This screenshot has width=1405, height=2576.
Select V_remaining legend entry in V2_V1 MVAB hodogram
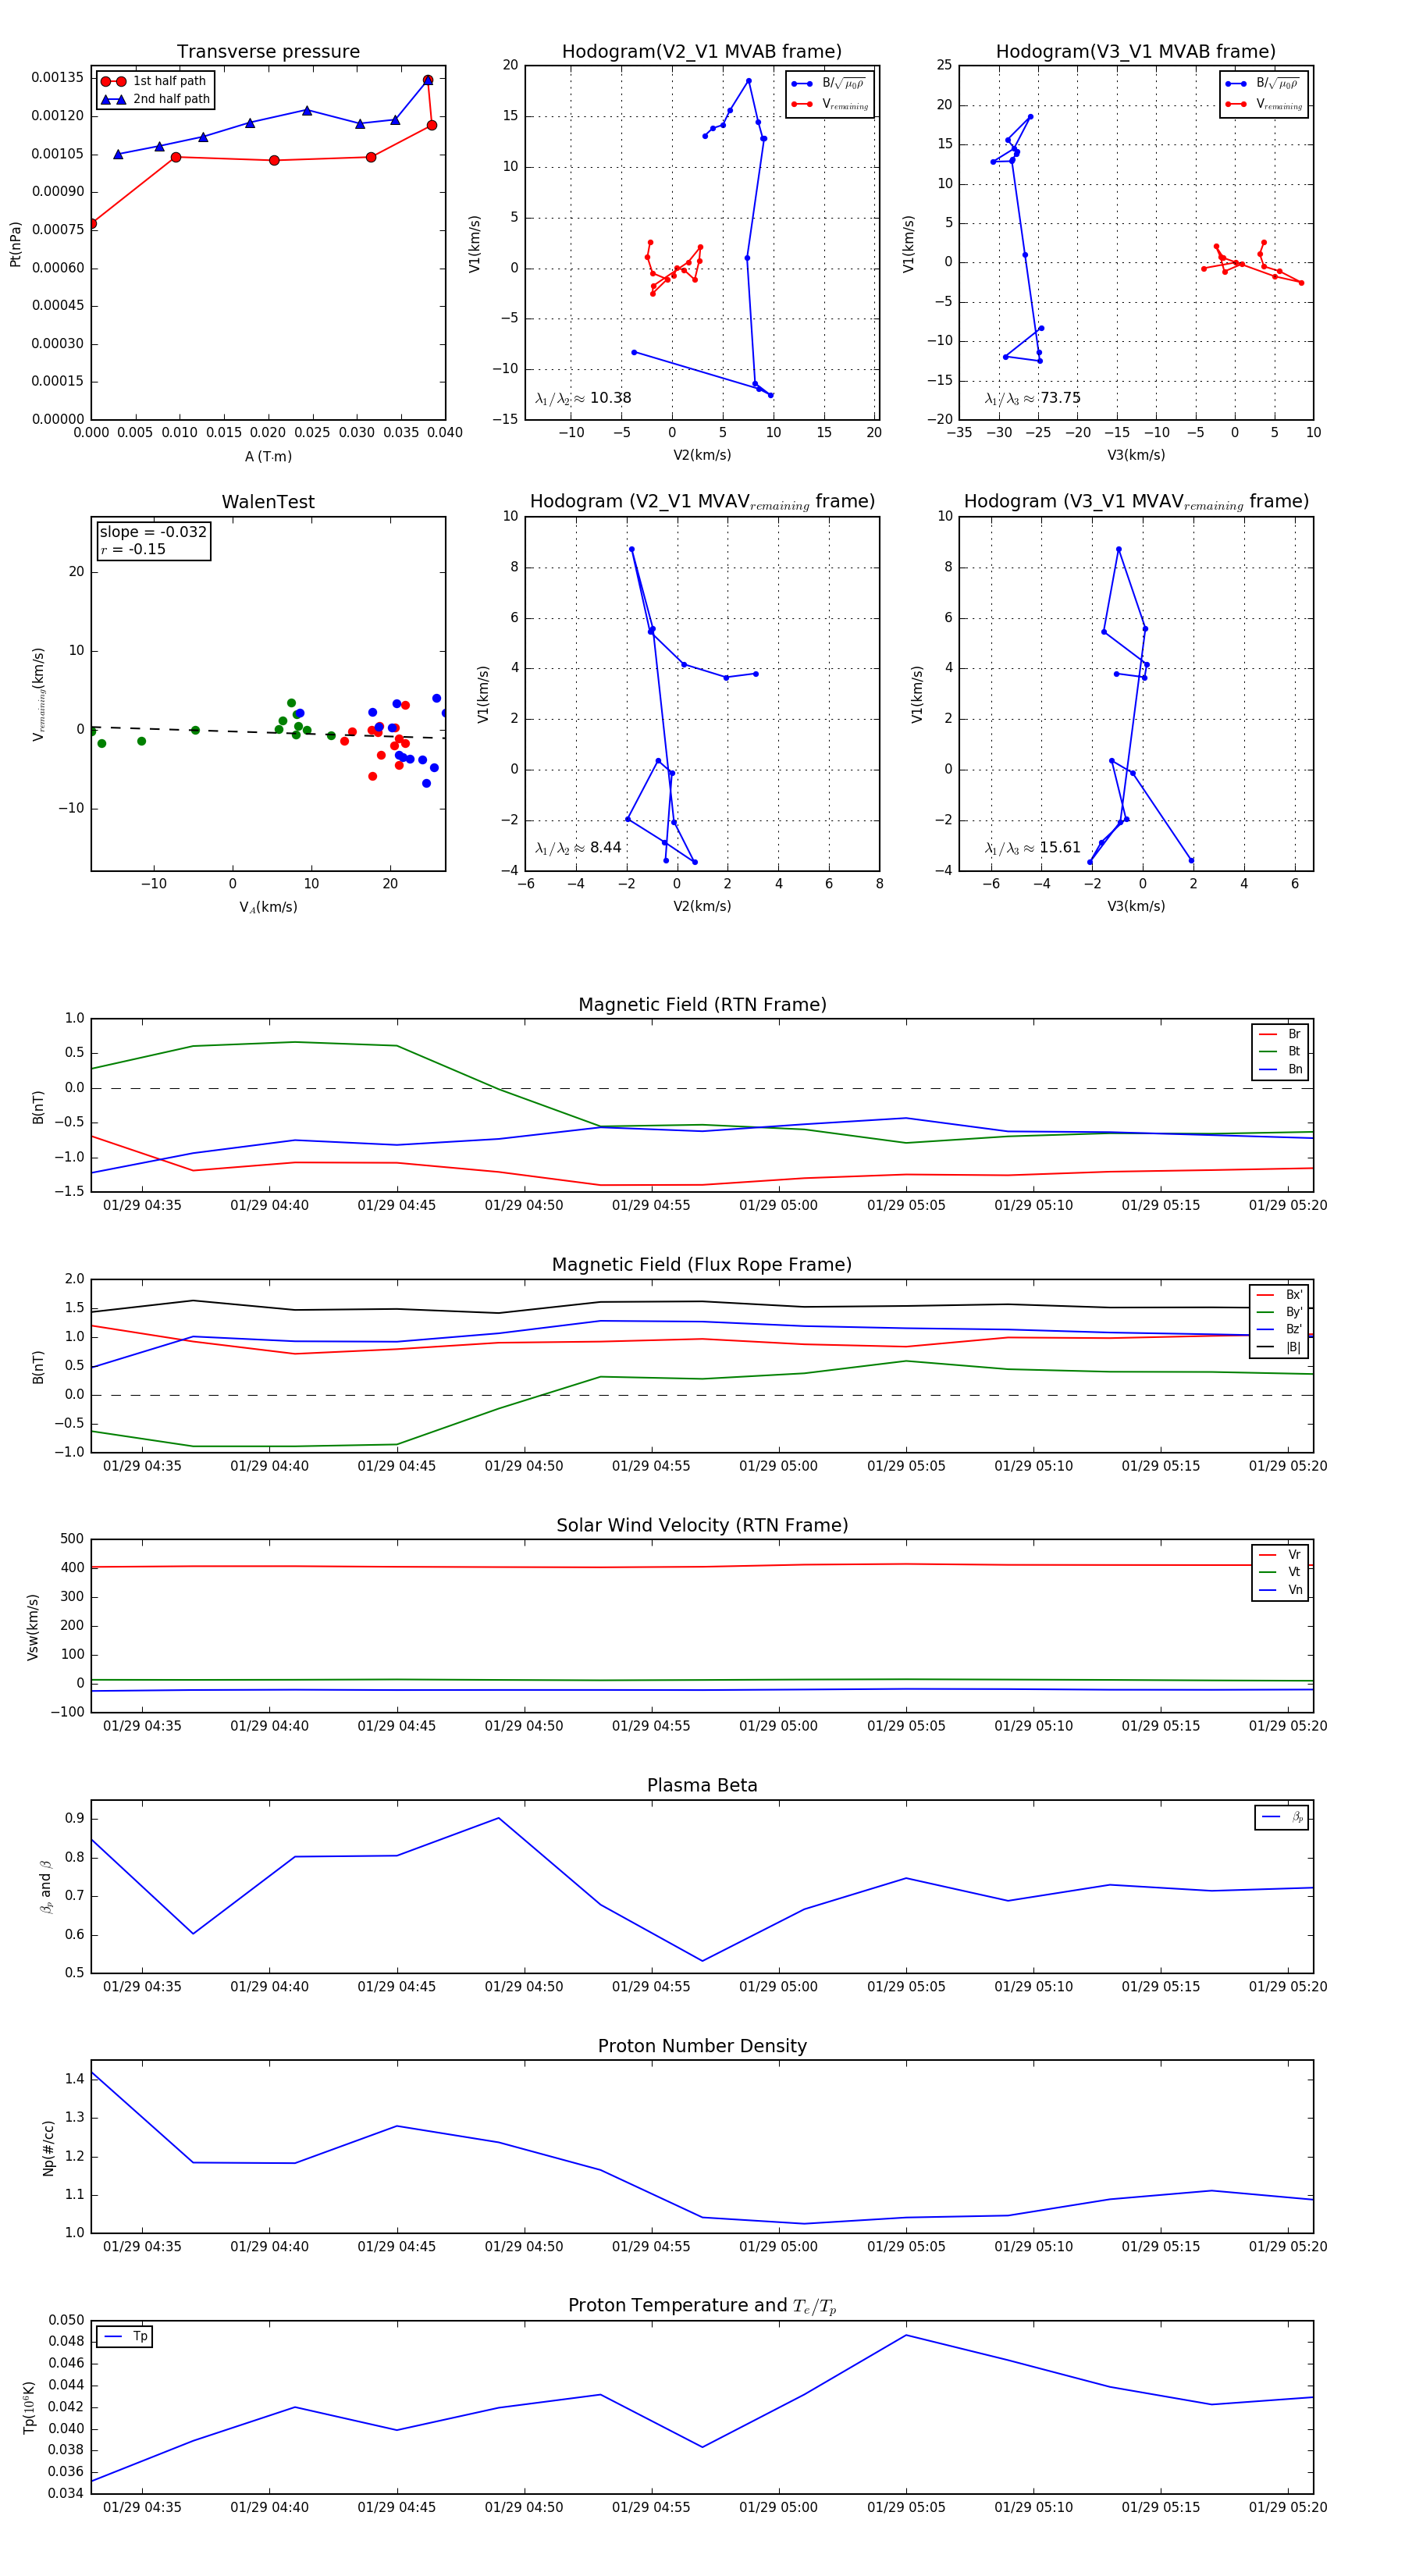click(830, 104)
